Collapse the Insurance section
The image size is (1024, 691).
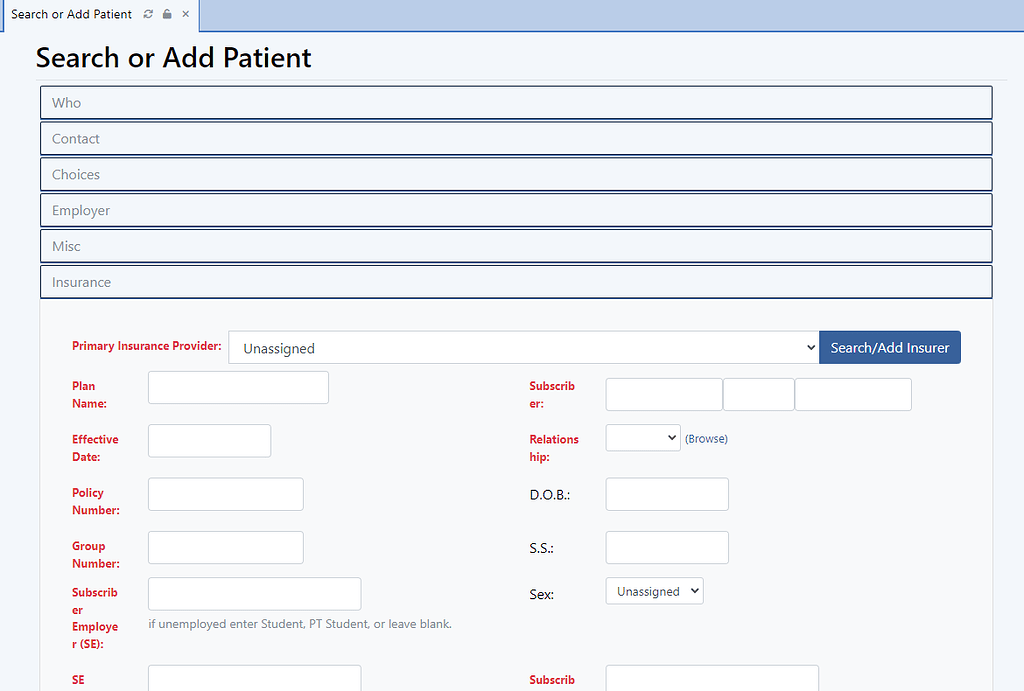pos(516,282)
